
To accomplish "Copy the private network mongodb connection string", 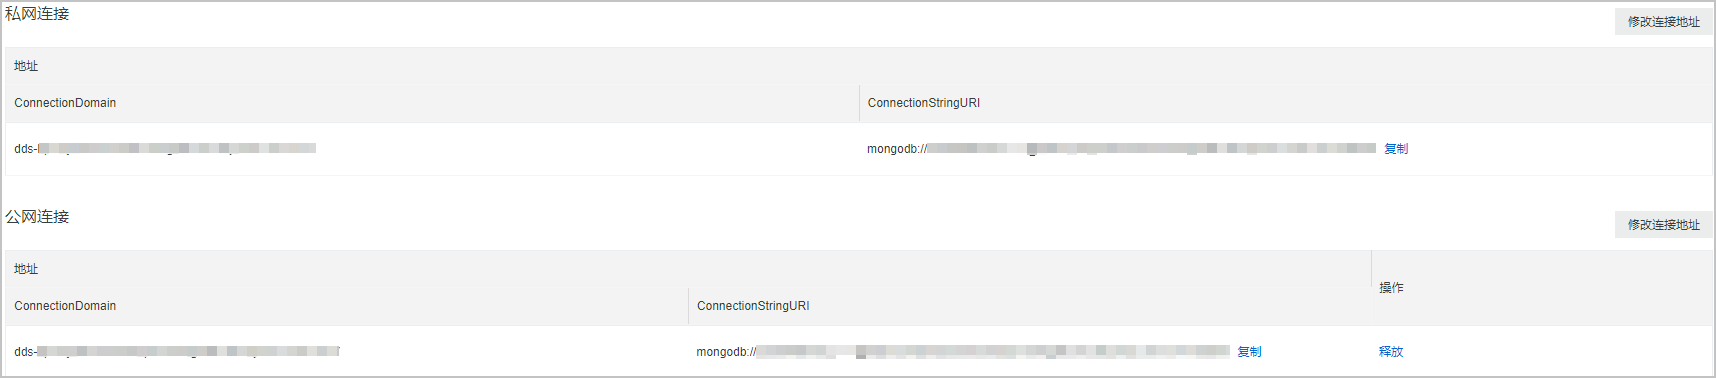I will (1396, 149).
